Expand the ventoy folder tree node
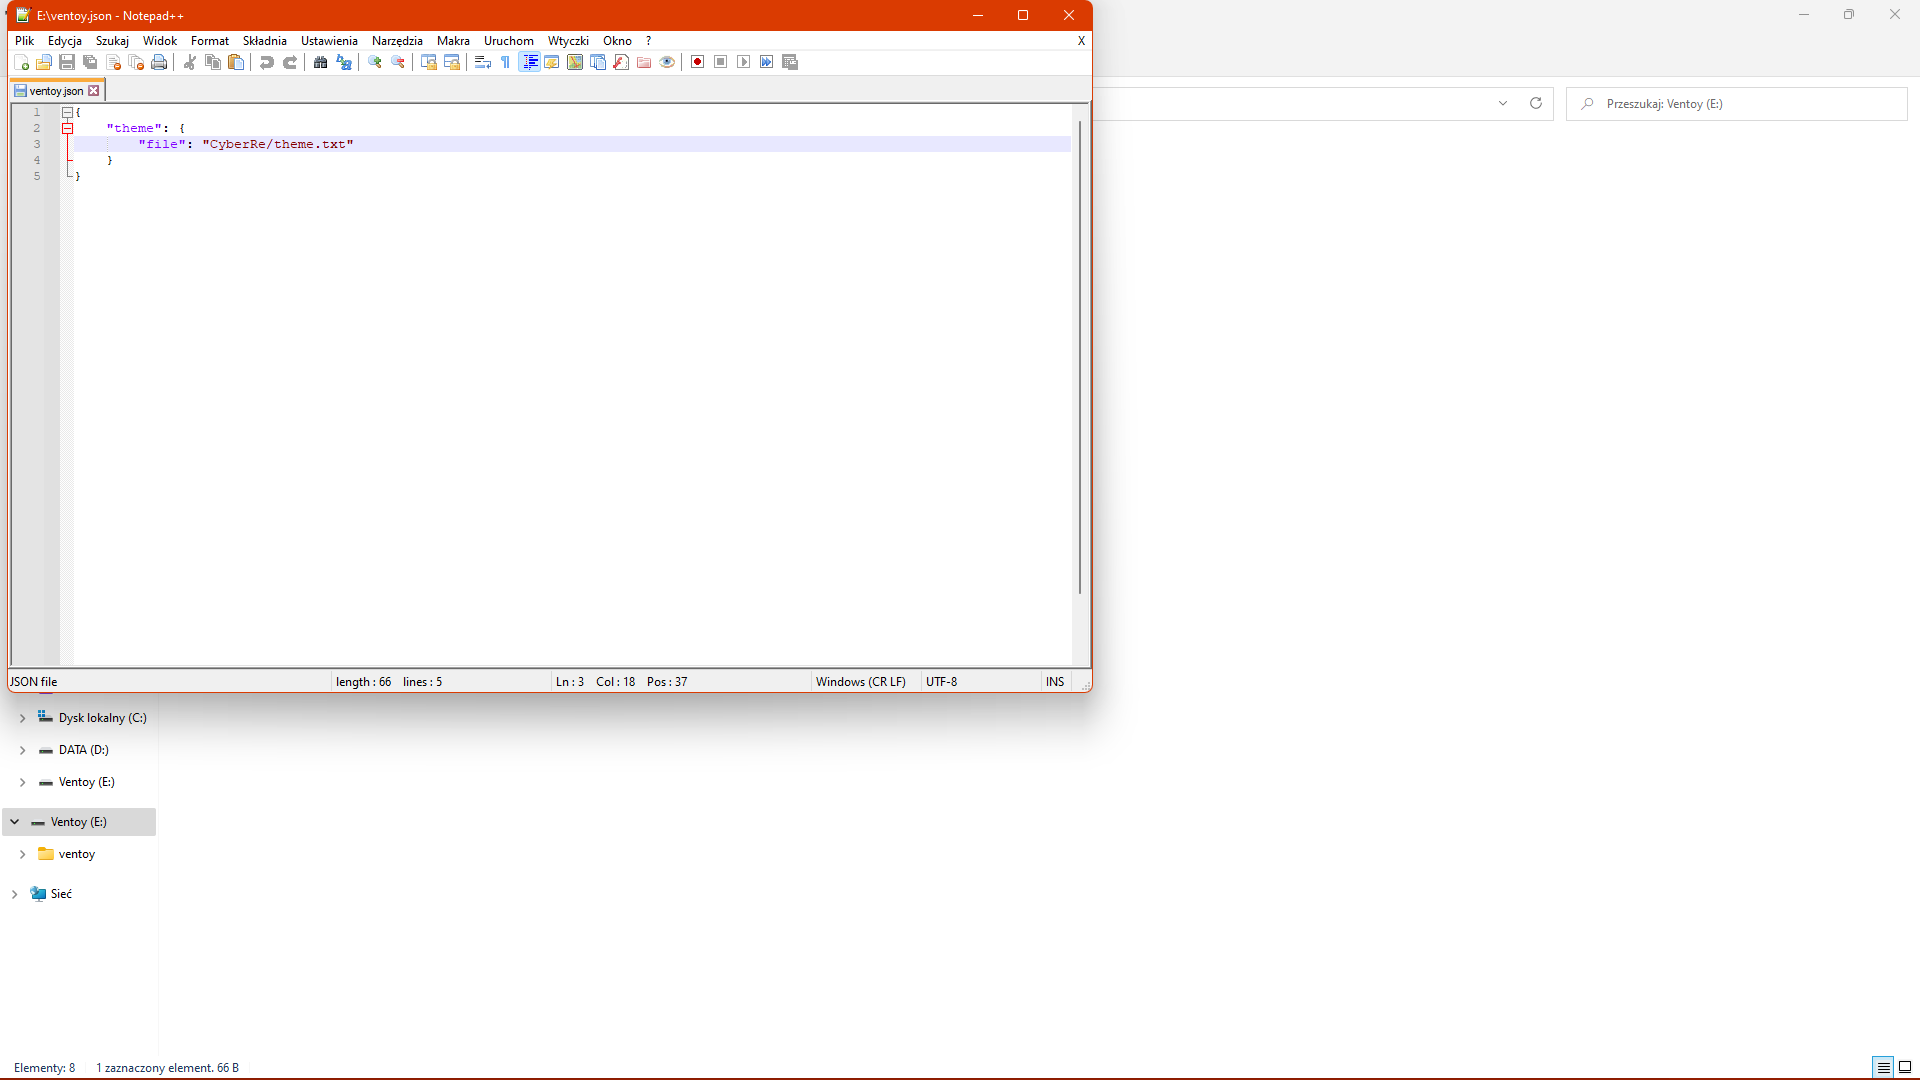1920x1080 pixels. [22, 854]
